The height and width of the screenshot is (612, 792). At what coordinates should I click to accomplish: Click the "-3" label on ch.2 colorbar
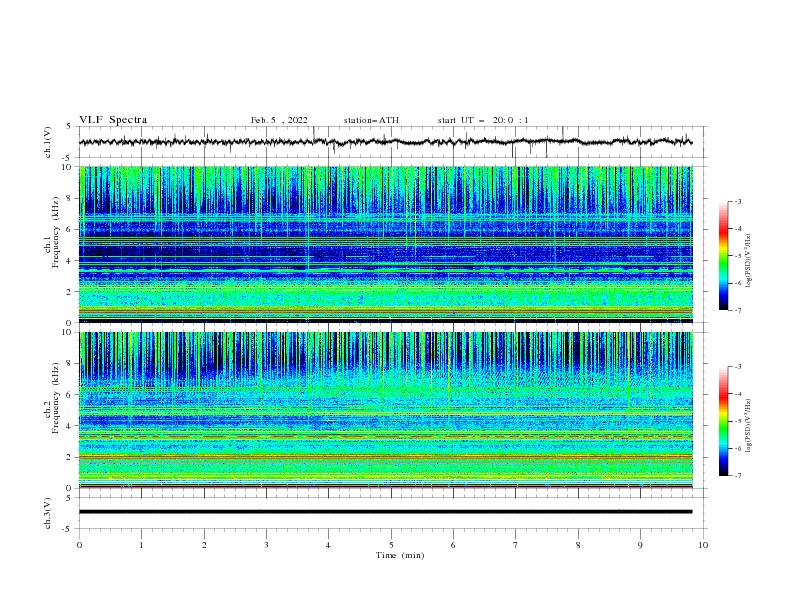point(737,367)
